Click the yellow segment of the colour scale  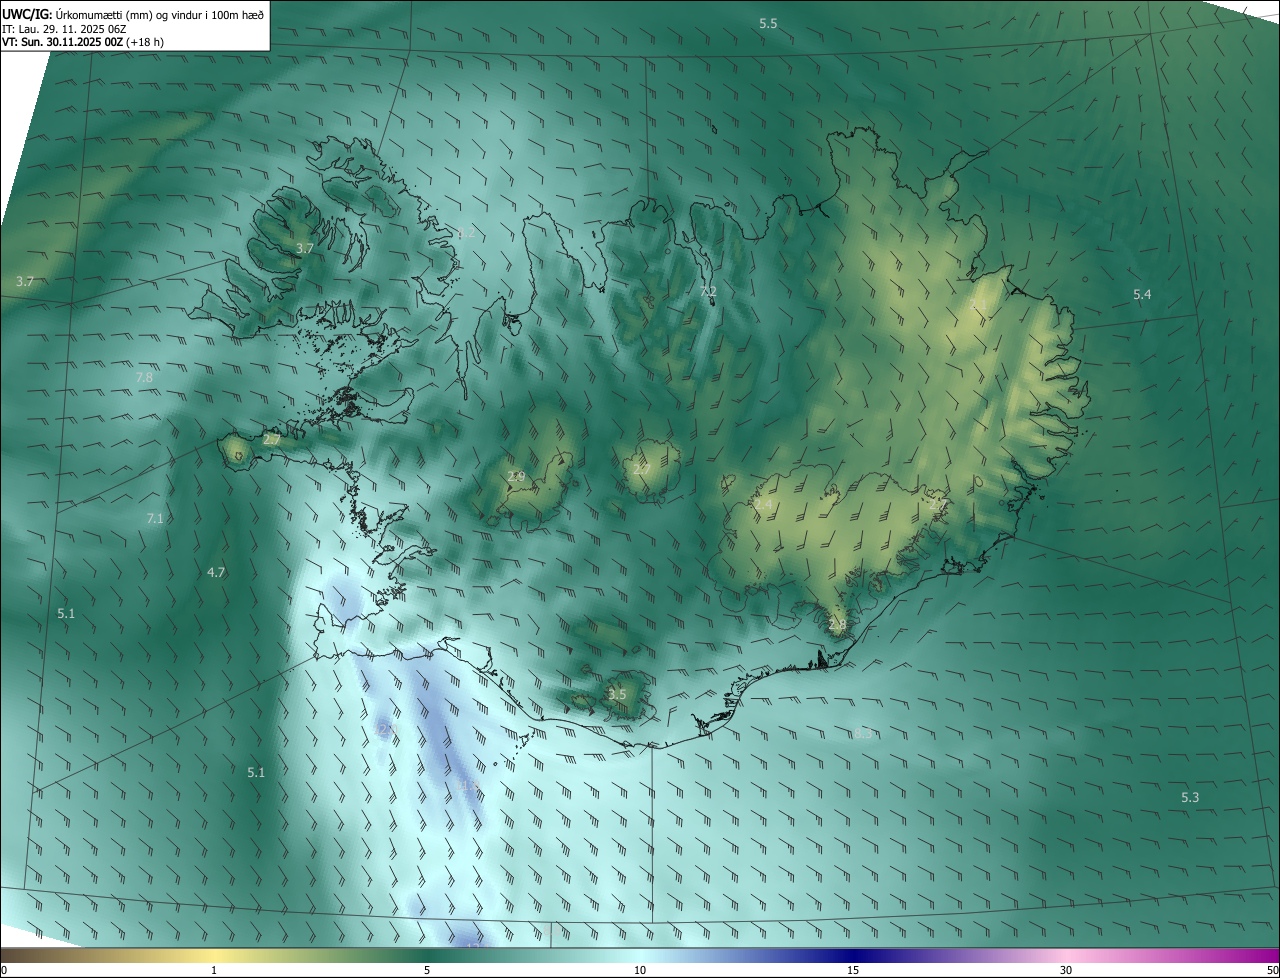tap(215, 956)
